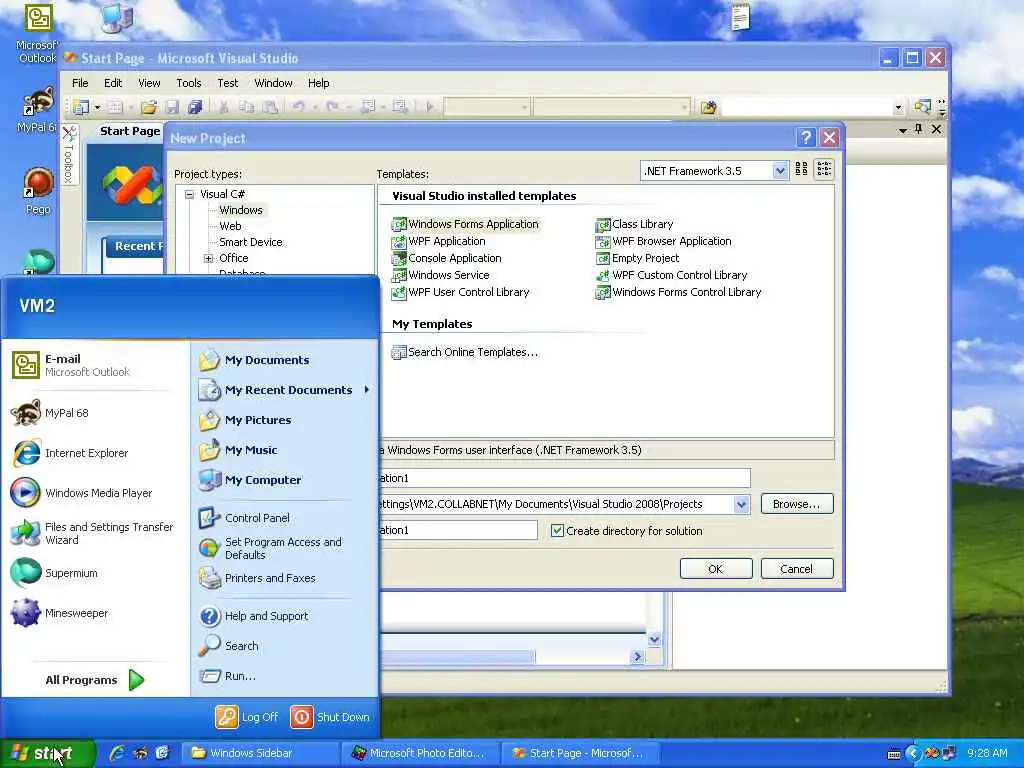Click the New Project dialog help button
This screenshot has width=1024, height=768.
(806, 138)
